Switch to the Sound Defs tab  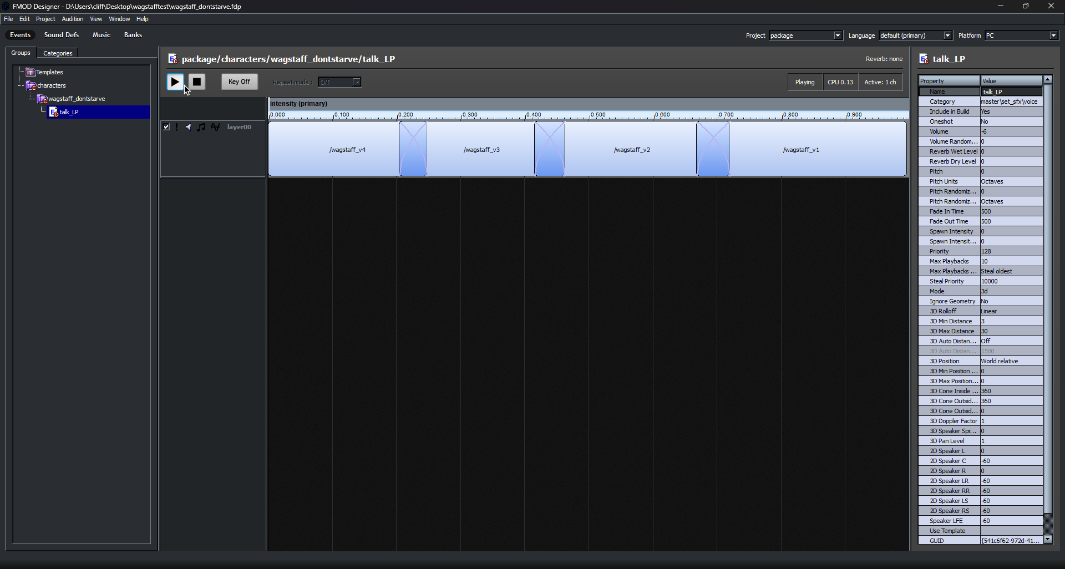(61, 35)
